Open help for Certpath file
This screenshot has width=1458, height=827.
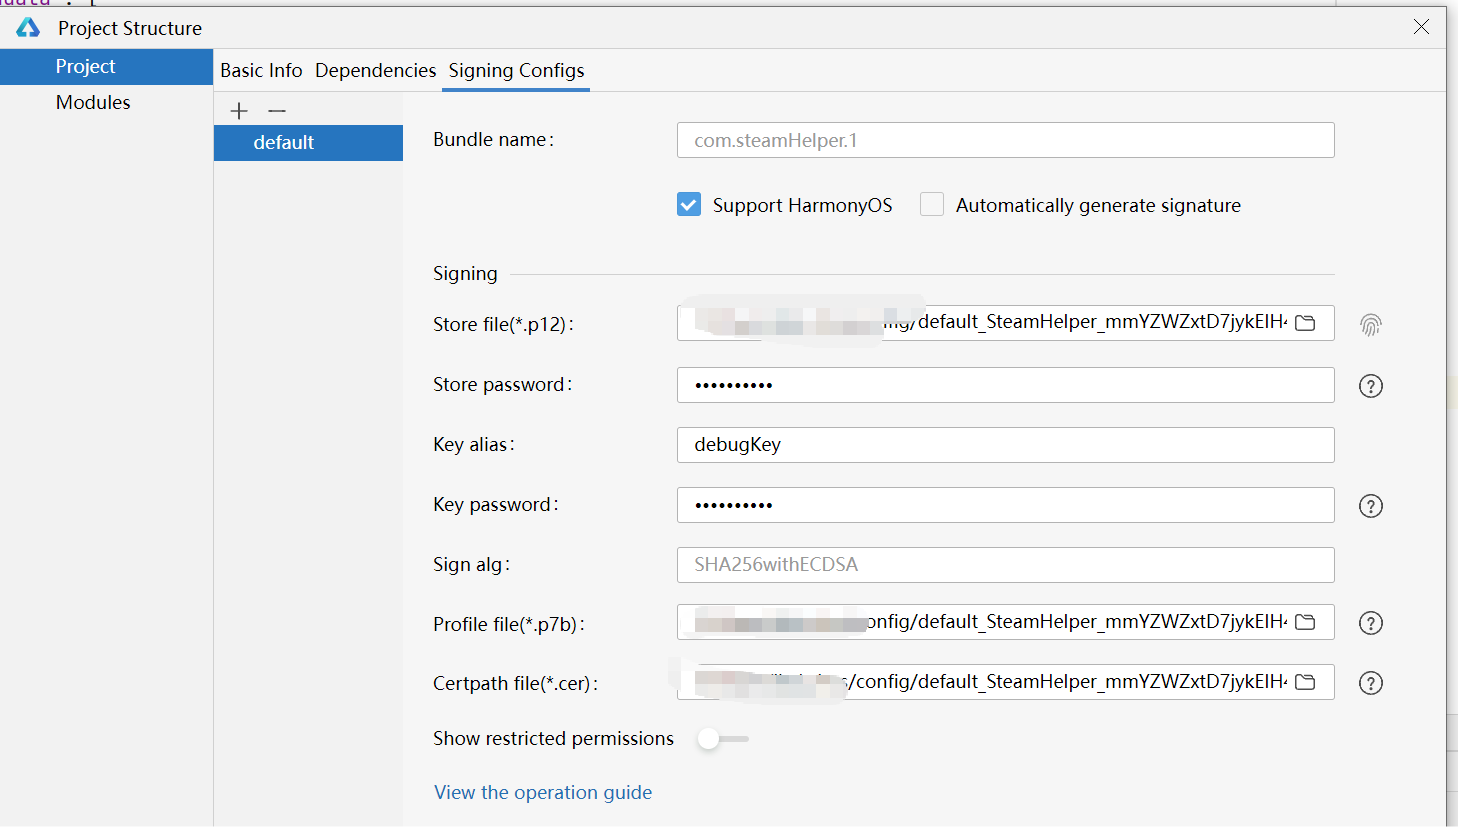click(1371, 683)
